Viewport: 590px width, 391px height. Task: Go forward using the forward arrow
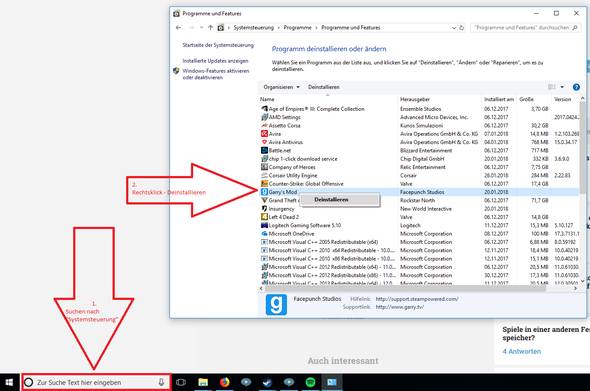pyautogui.click(x=191, y=27)
